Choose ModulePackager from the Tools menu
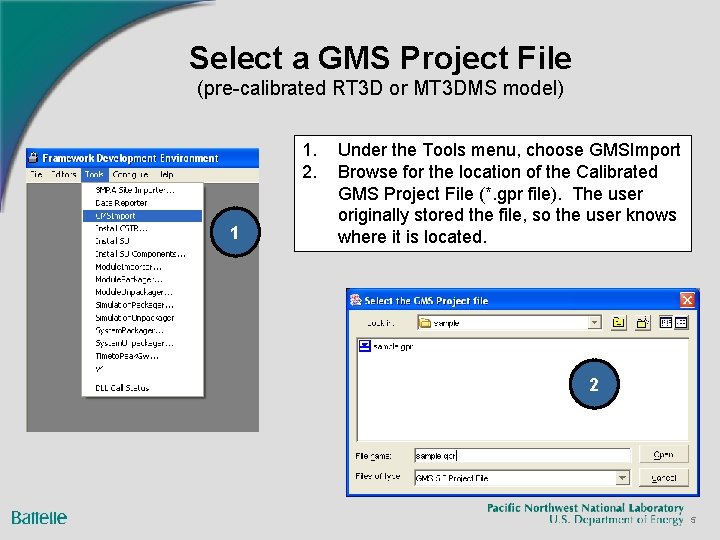 [142, 279]
